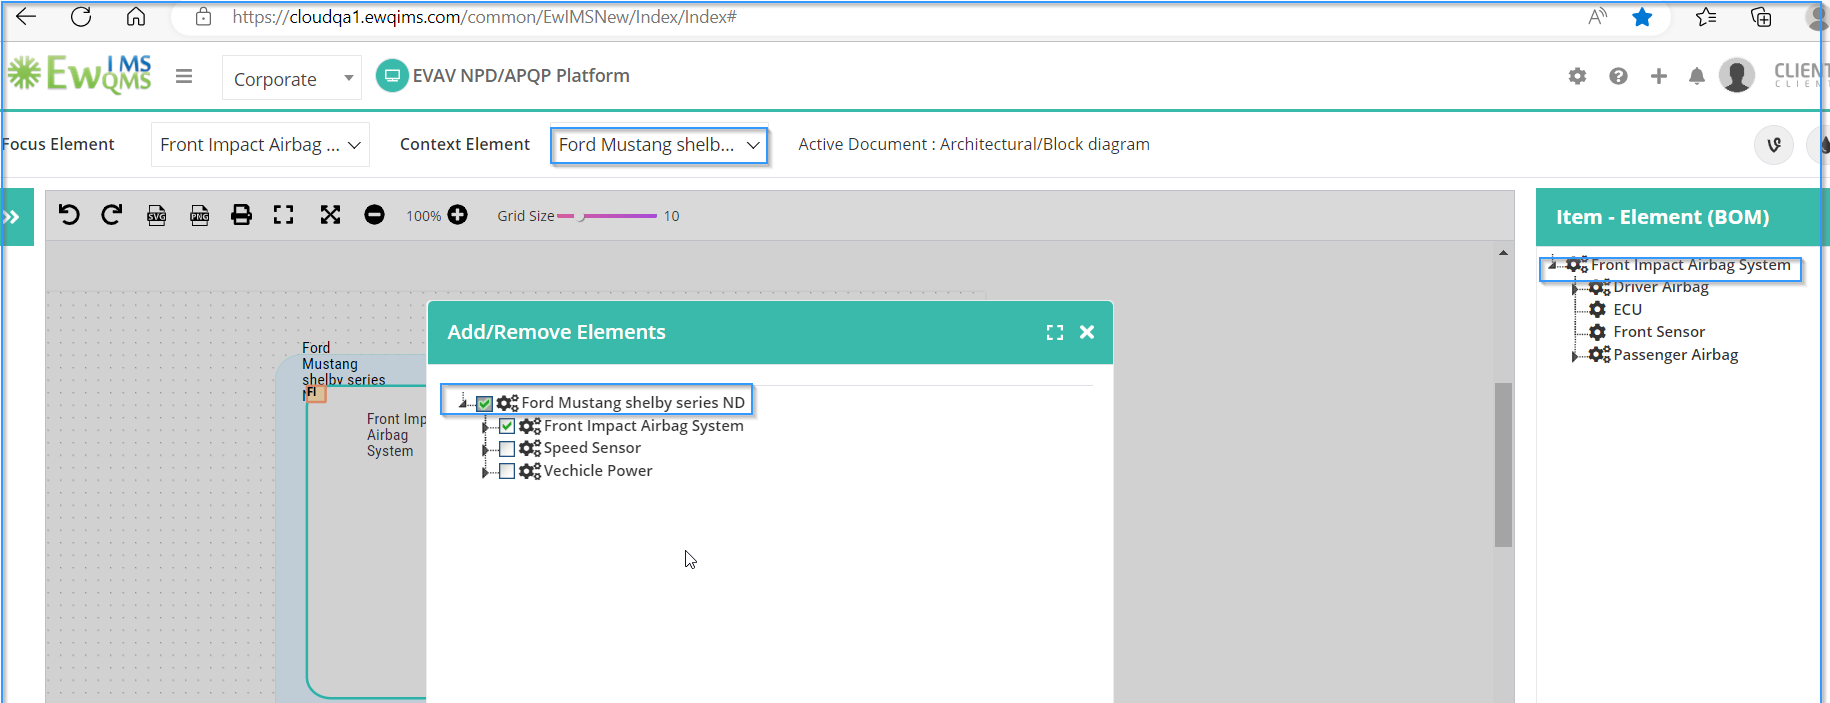Select Front Sensor in BOM tree
This screenshot has width=1830, height=703.
coord(1659,332)
